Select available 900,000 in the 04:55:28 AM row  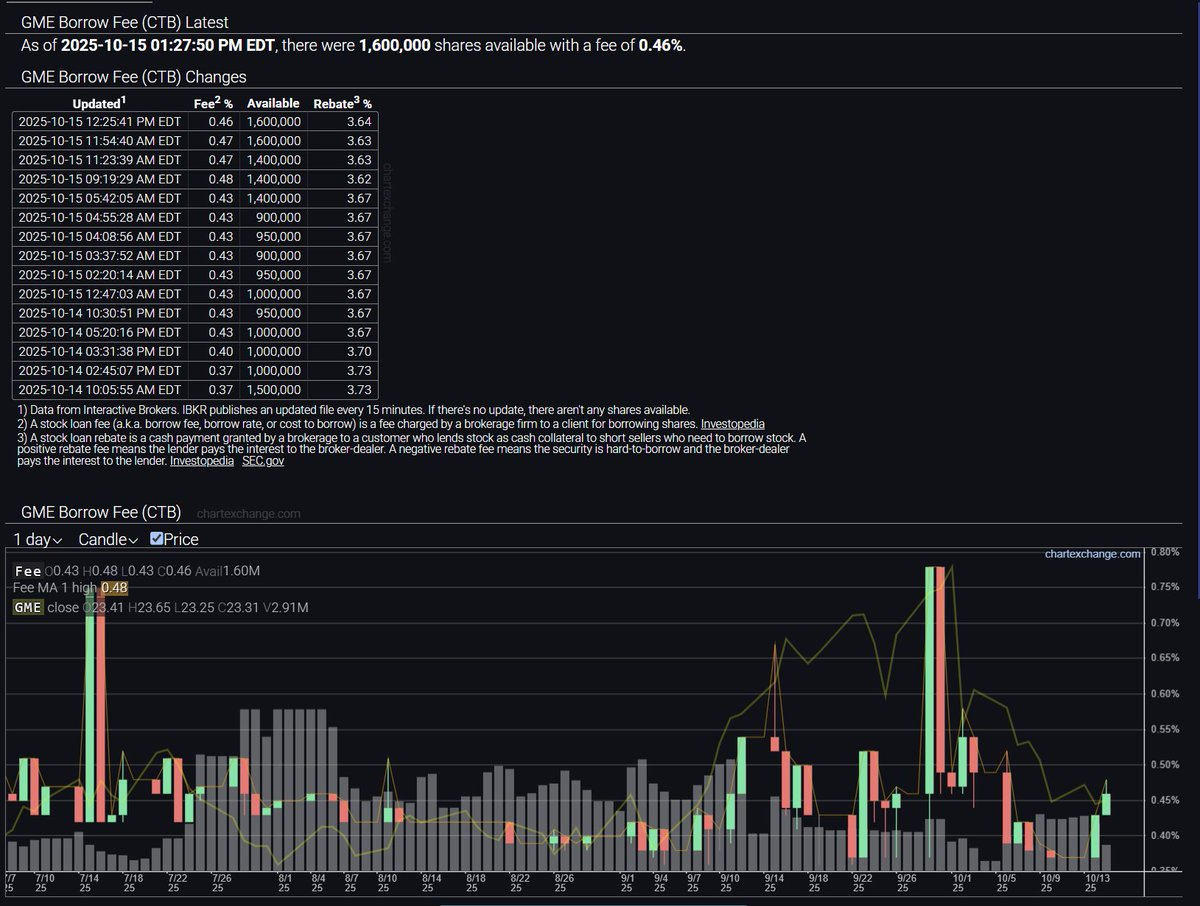tap(279, 217)
